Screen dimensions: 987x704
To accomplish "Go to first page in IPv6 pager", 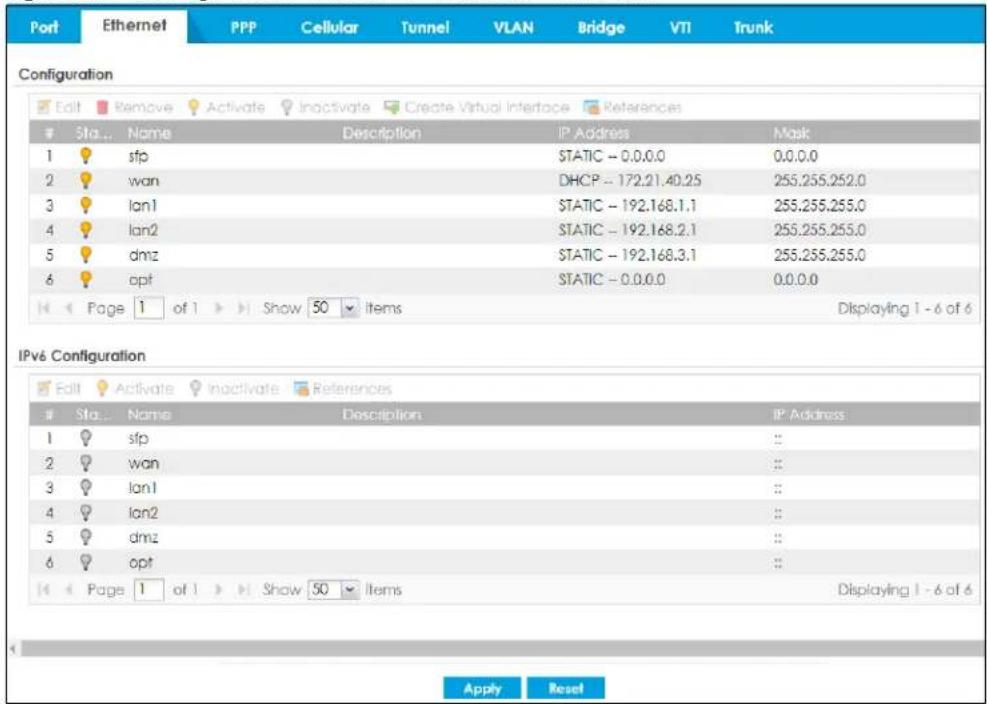I will coord(43,590).
